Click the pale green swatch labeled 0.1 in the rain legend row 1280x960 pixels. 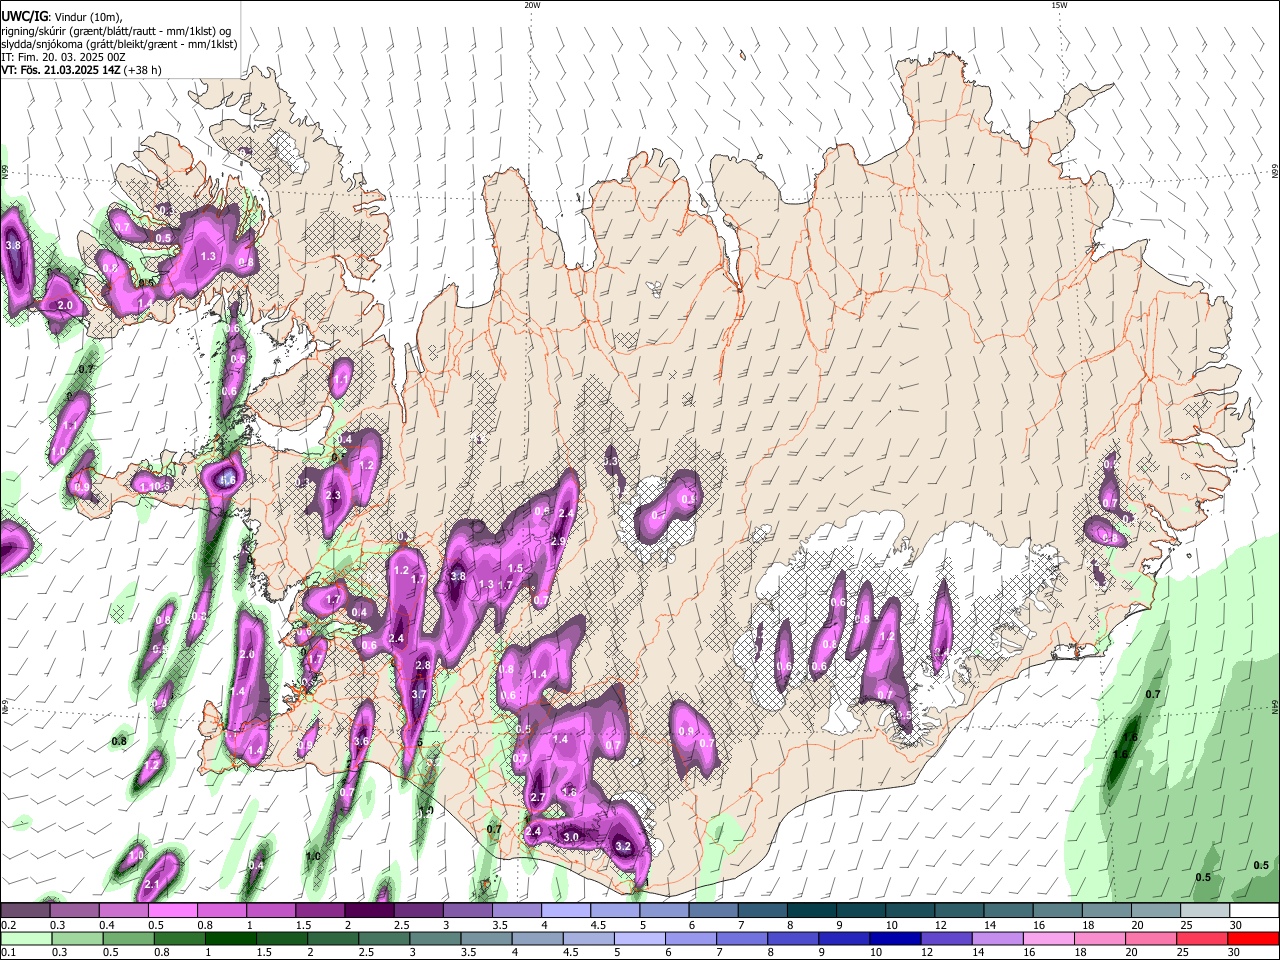[x=26, y=938]
